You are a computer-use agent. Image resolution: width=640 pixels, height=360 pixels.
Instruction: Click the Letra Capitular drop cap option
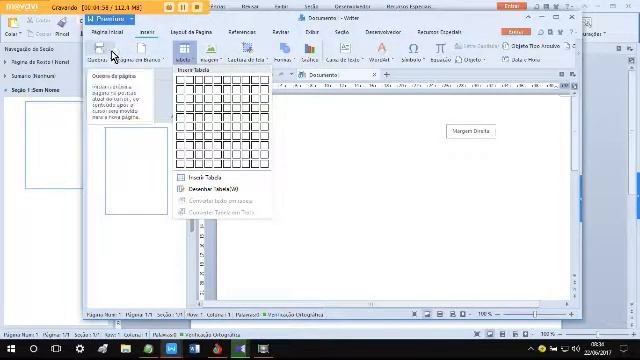pos(476,46)
